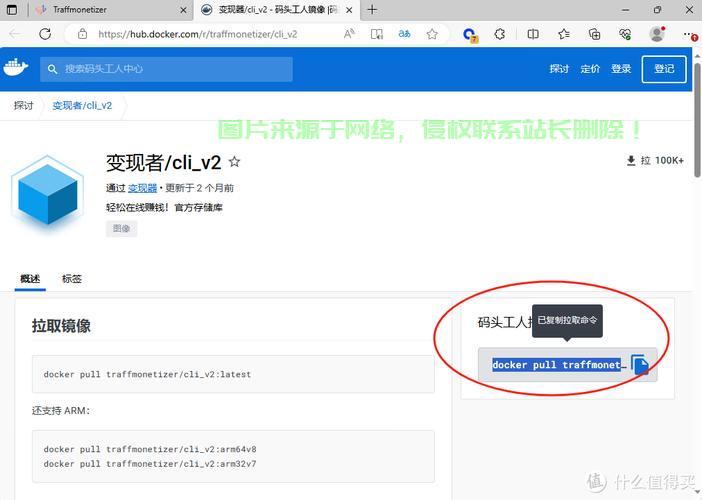Click the Docker Hub search field
Image resolution: width=702 pixels, height=500 pixels.
[166, 69]
